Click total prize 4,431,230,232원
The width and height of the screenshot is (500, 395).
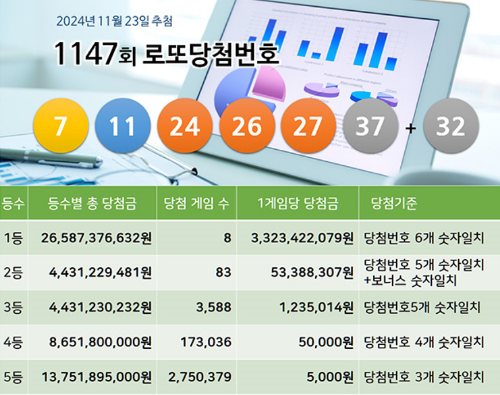click(101, 307)
